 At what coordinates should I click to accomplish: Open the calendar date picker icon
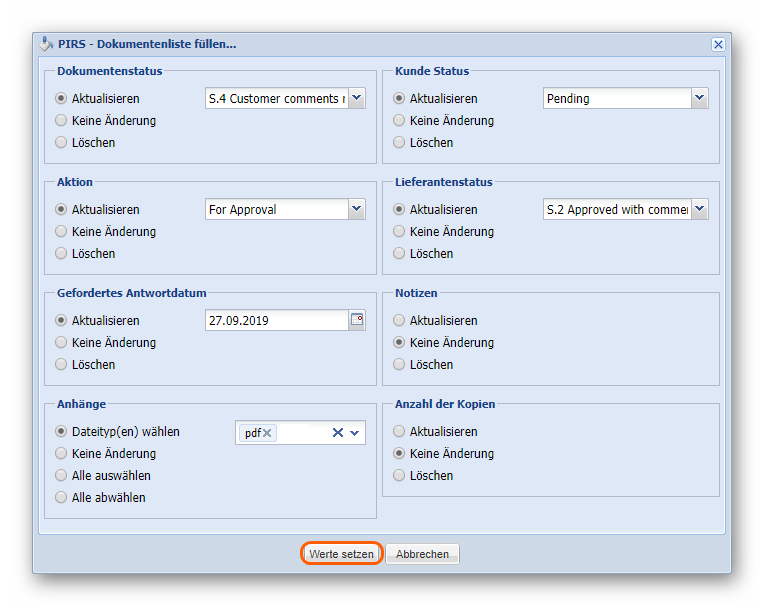pyautogui.click(x=357, y=321)
